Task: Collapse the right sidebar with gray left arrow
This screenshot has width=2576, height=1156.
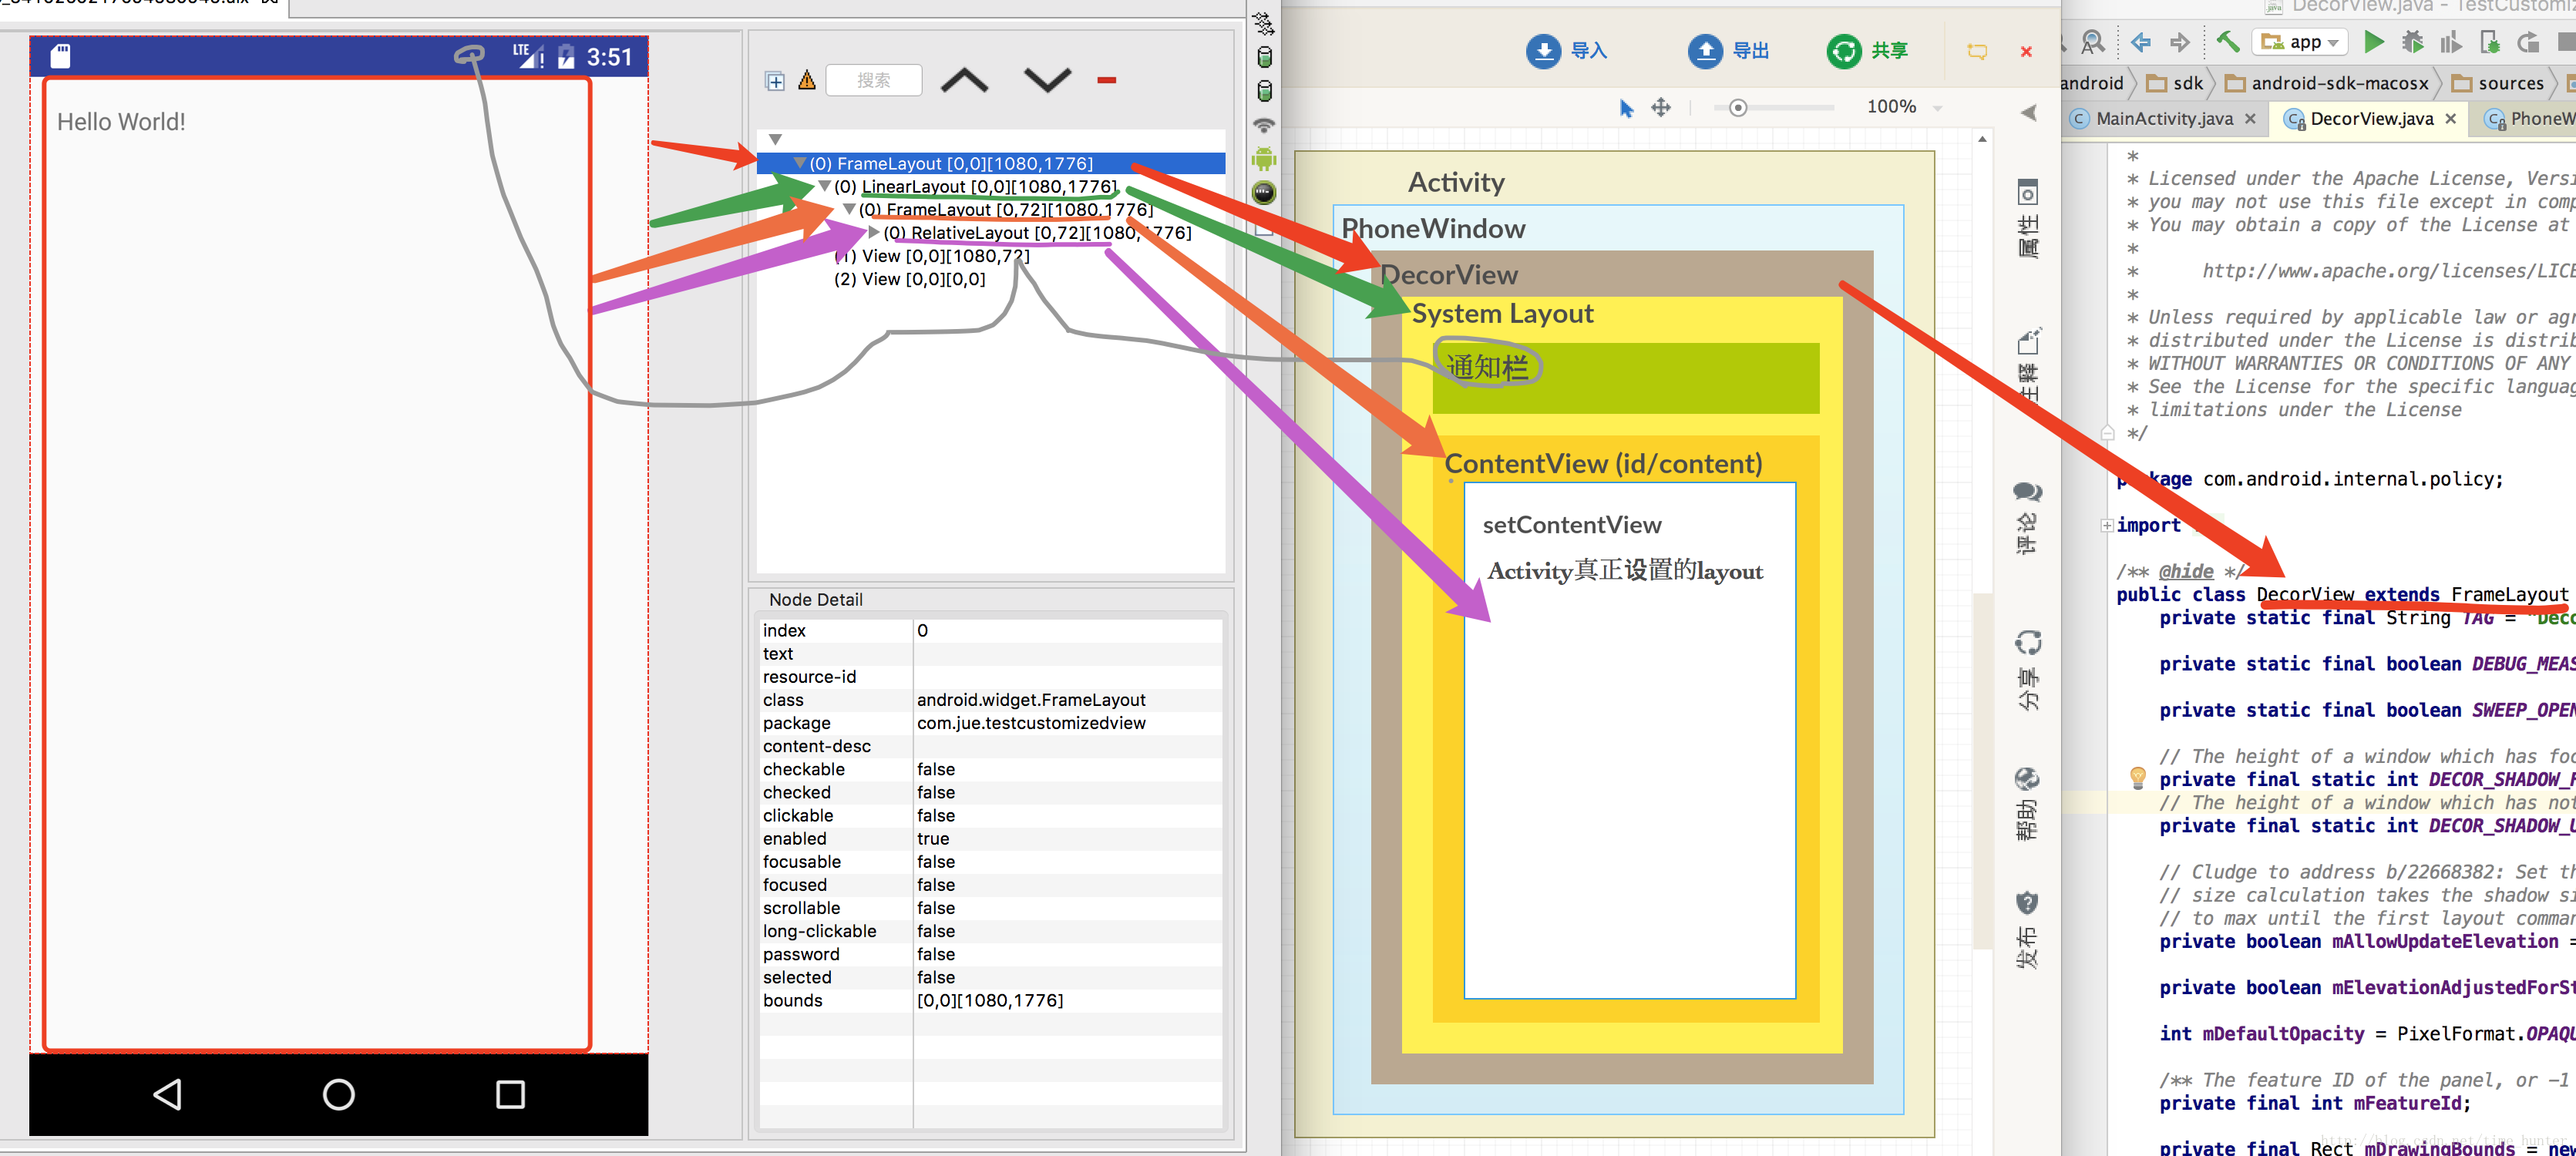Action: 2028,112
